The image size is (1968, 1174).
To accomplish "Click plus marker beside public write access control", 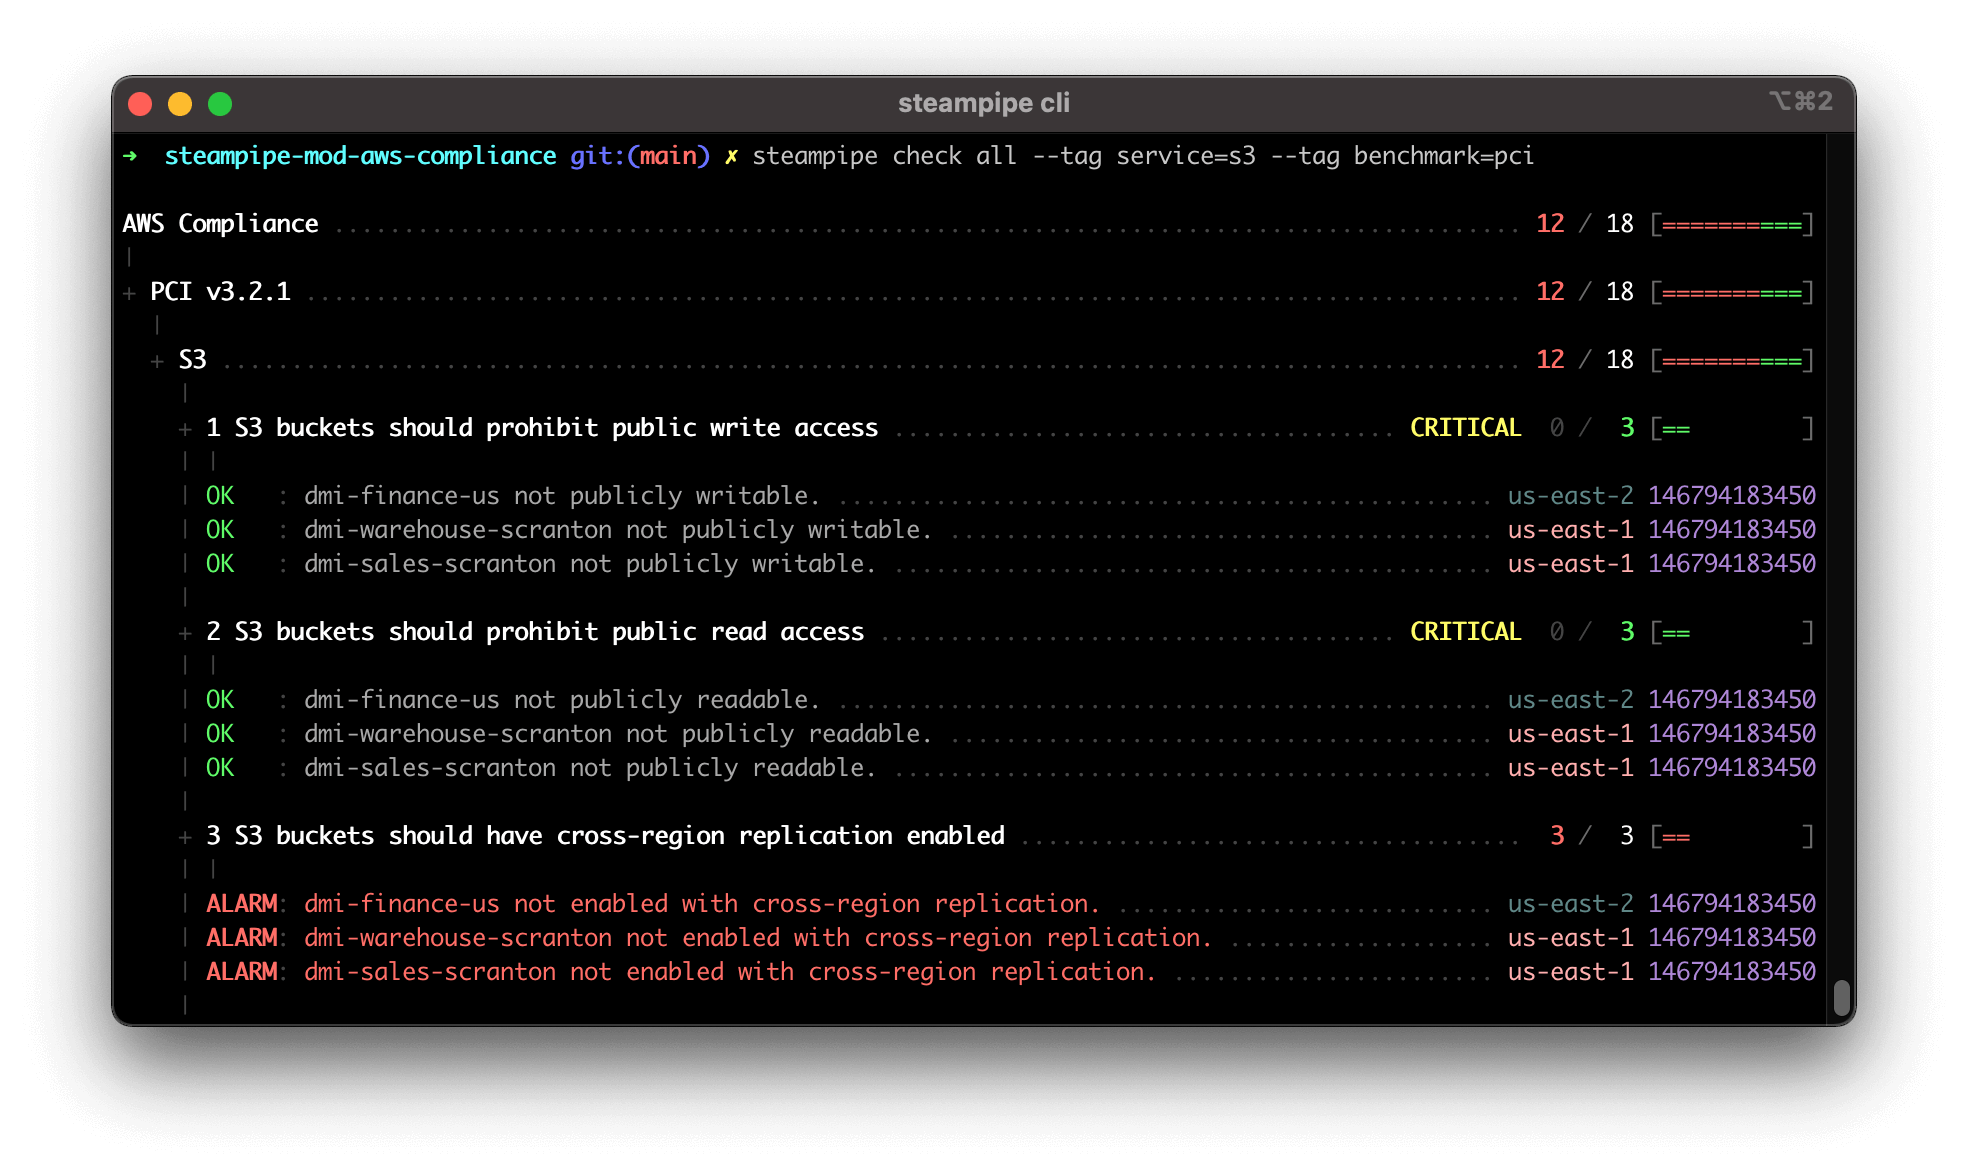I will 185,429.
